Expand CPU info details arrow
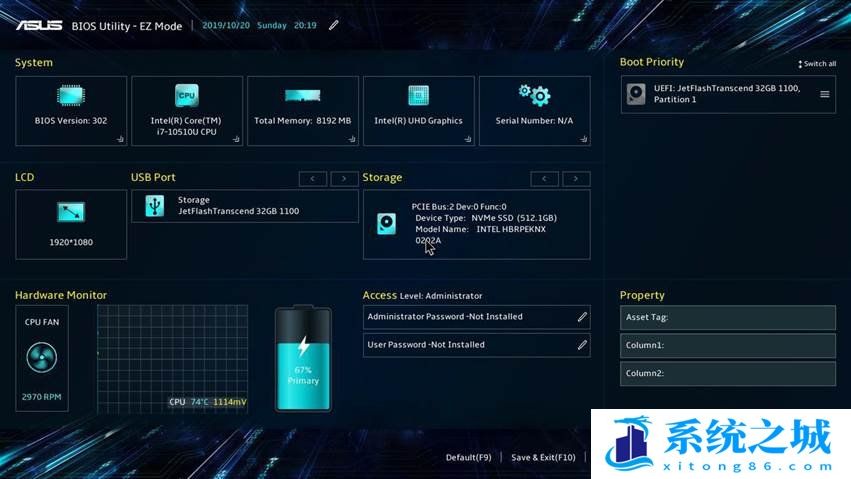The height and width of the screenshot is (479, 851). pyautogui.click(x=236, y=139)
